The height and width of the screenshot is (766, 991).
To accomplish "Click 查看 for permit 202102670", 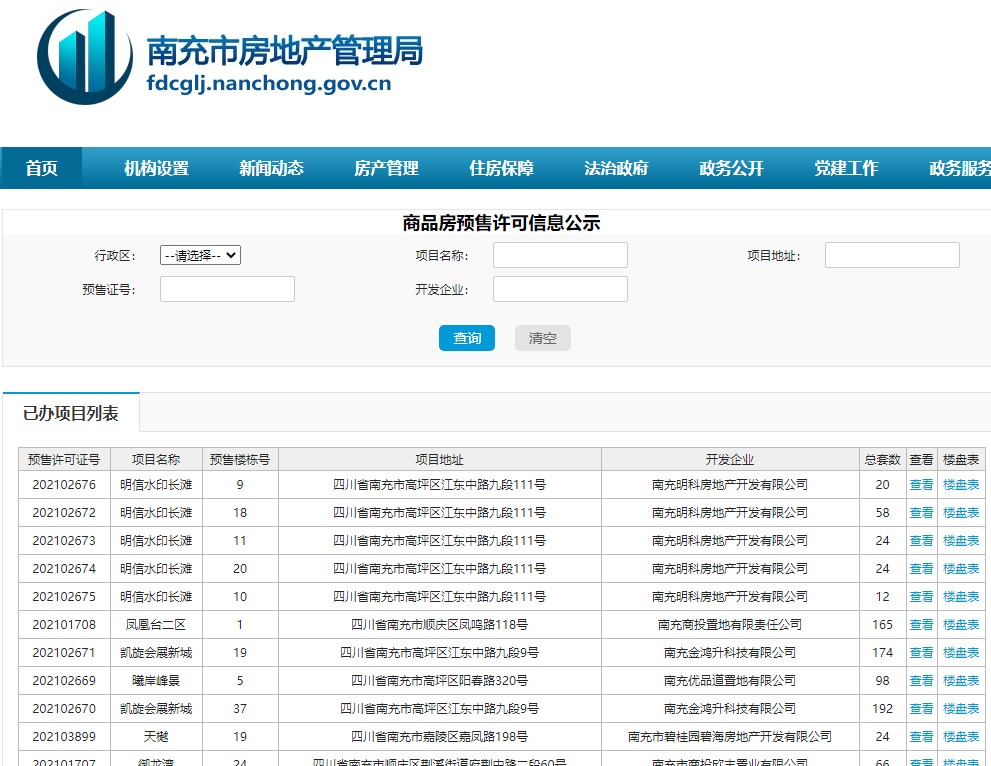I will click(921, 708).
